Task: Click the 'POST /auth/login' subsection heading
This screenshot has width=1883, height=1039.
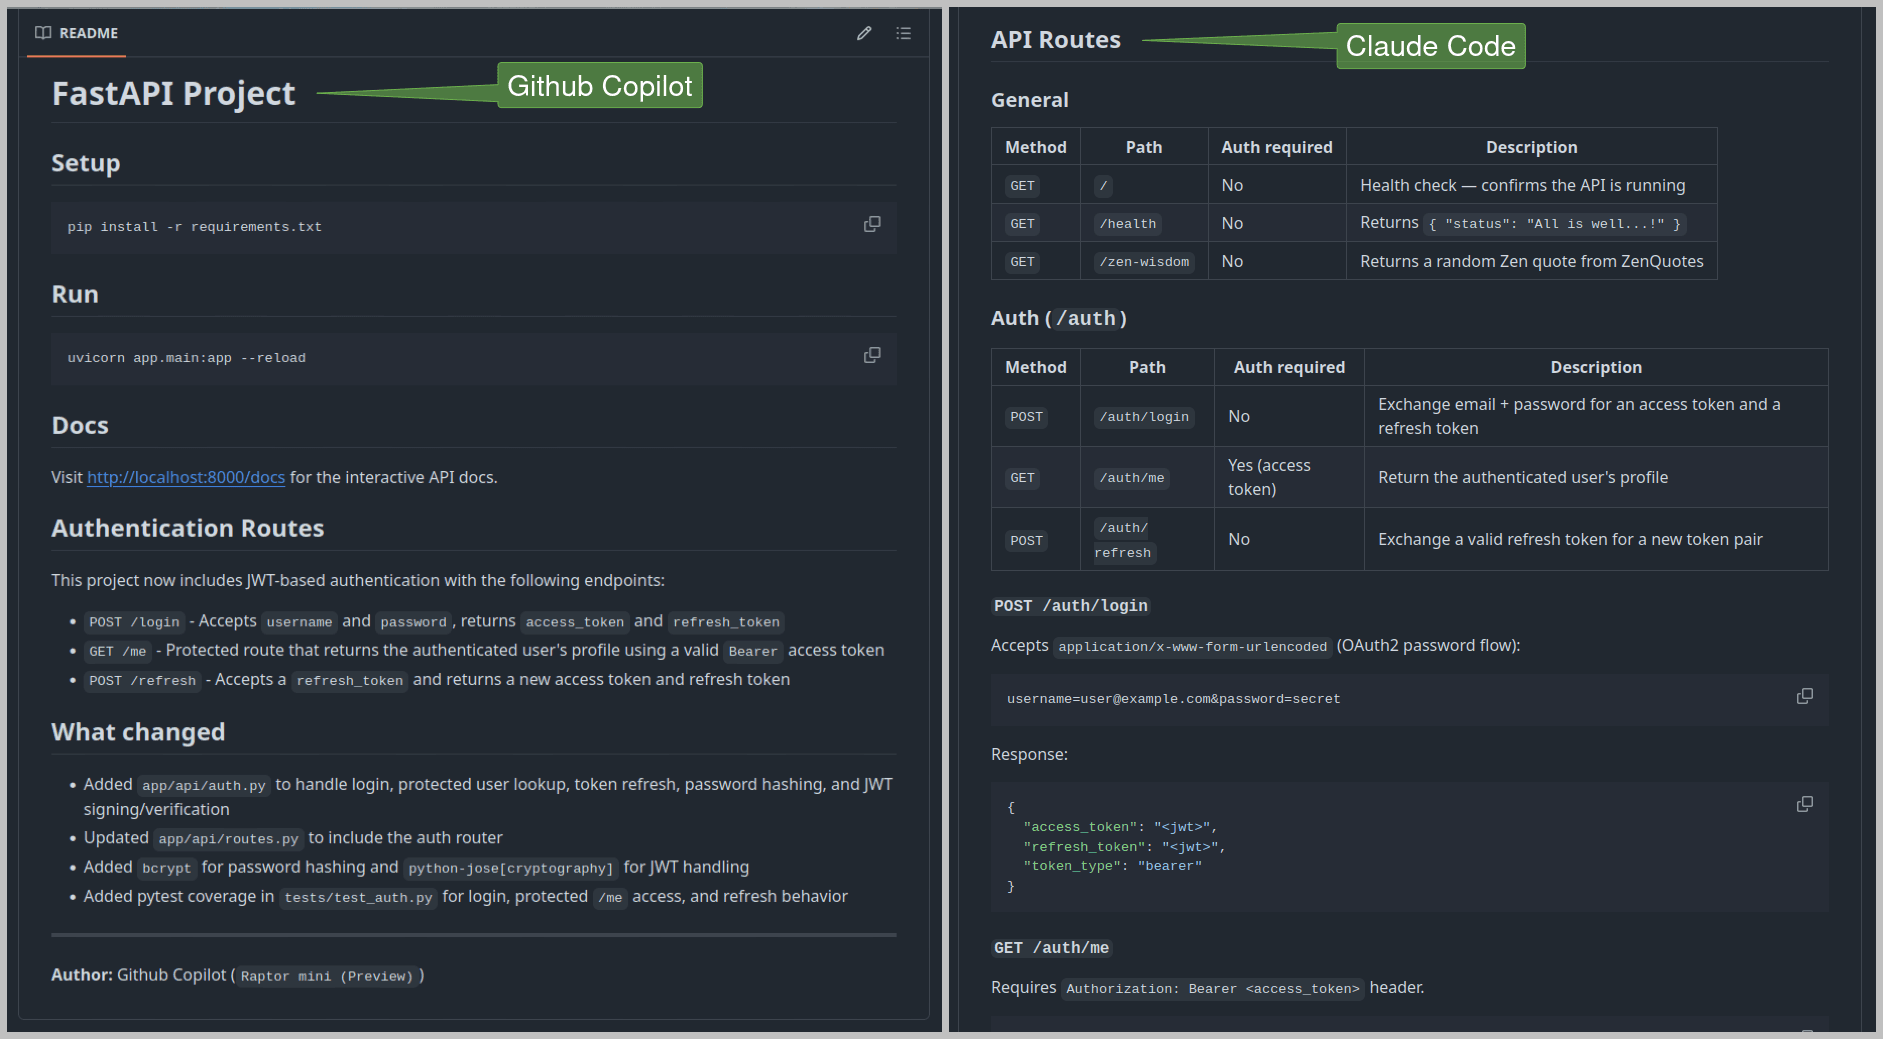Action: click(x=1071, y=606)
